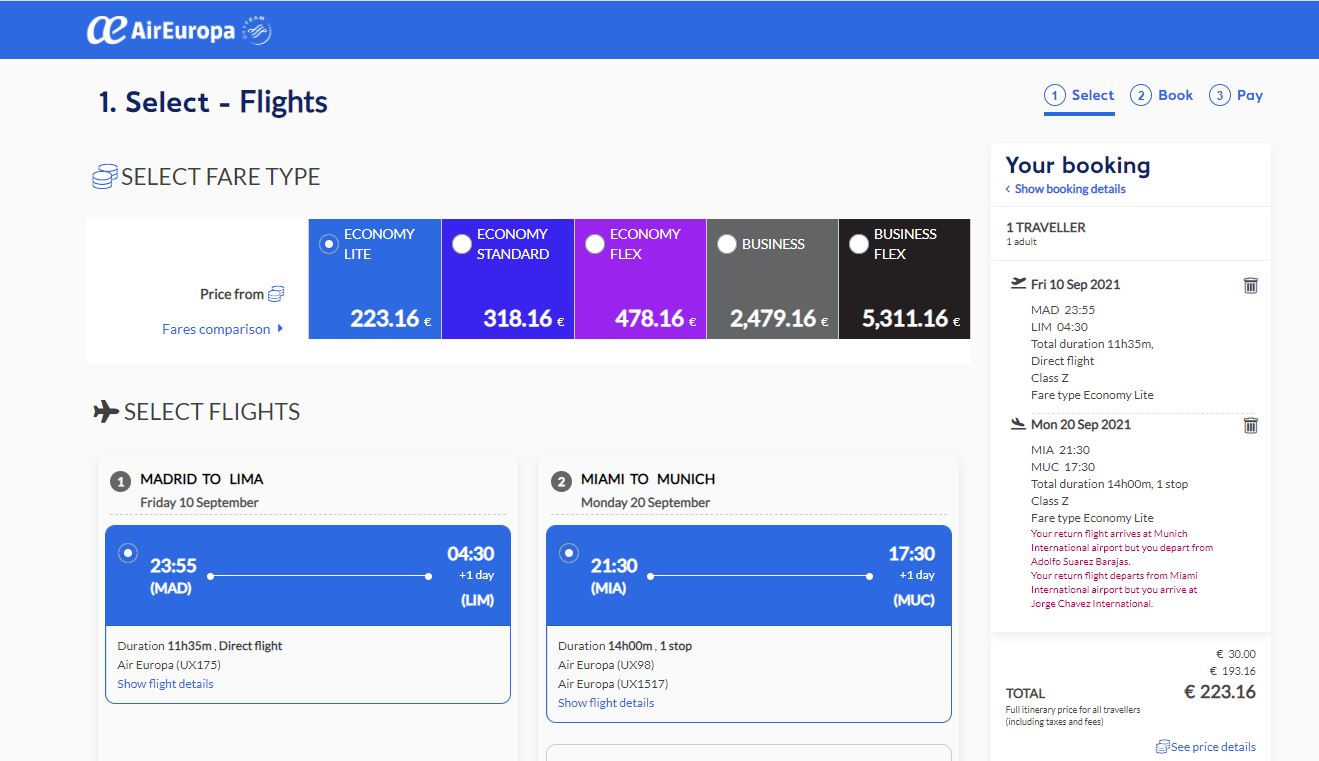Click the Friday 10 September date

[199, 502]
